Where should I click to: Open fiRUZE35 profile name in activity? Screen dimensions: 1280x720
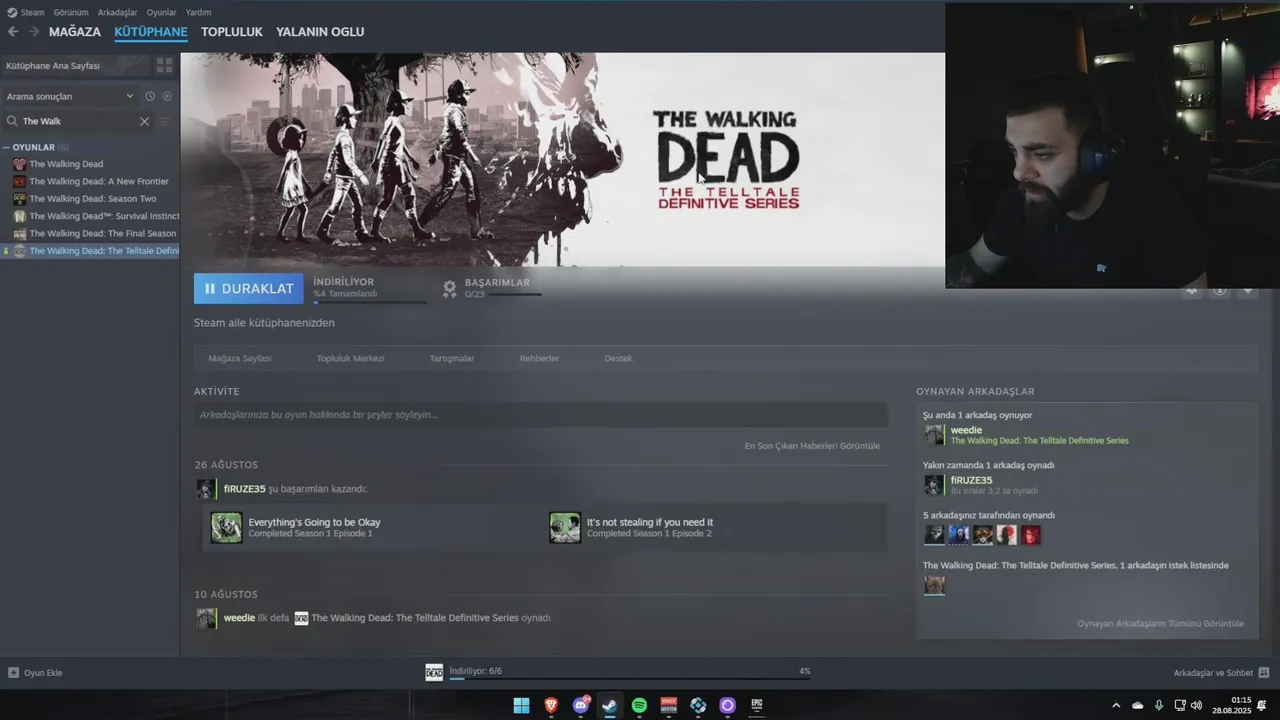[x=245, y=489]
